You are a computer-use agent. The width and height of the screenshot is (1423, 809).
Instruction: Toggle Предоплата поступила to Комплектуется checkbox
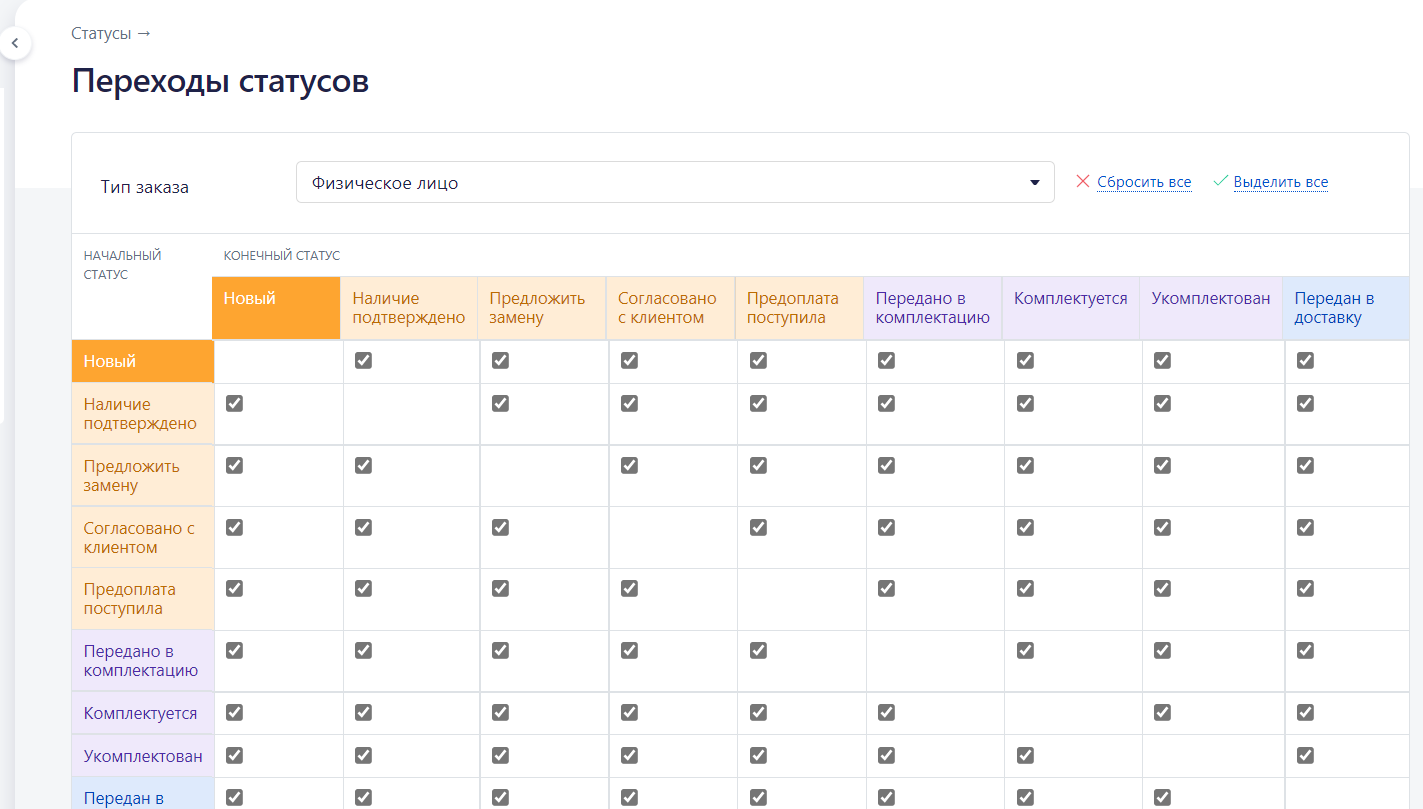point(1025,588)
